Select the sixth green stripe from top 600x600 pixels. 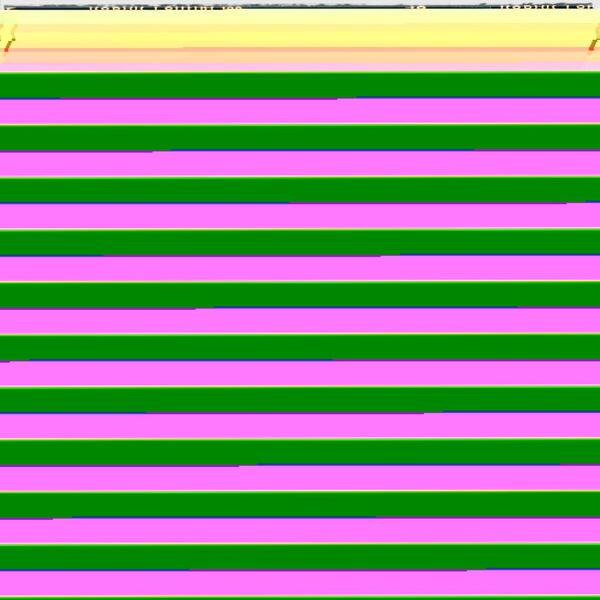point(300,347)
